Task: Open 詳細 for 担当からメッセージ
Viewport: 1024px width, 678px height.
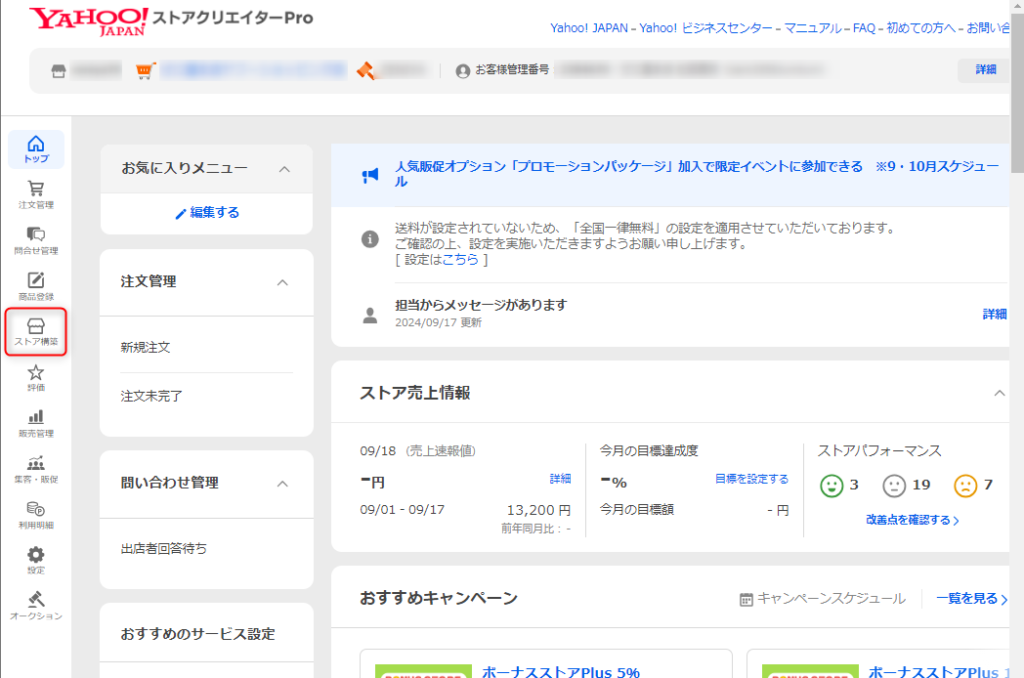Action: [x=995, y=314]
